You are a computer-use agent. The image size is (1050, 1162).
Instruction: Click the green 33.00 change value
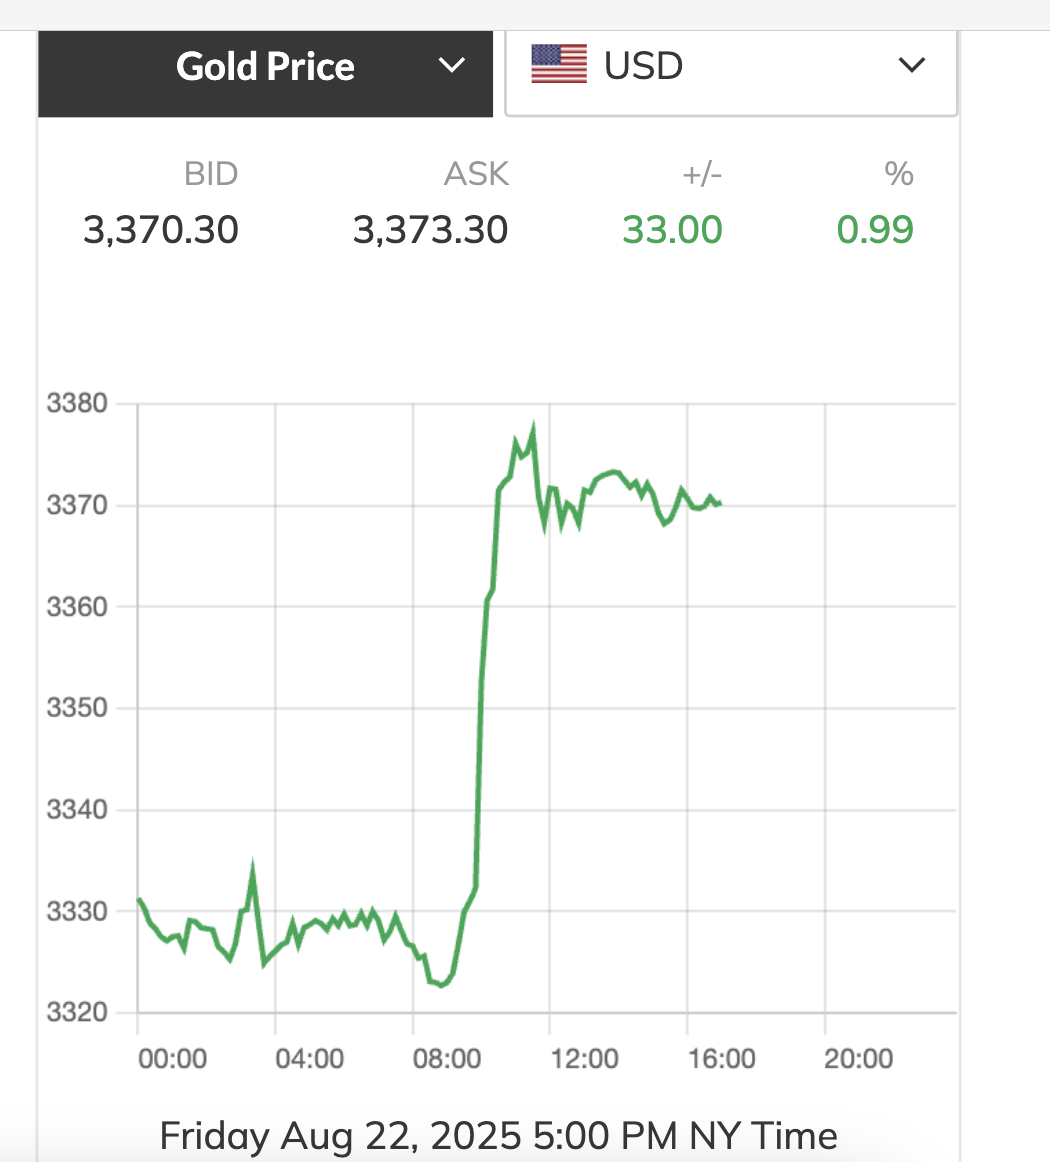pos(672,230)
